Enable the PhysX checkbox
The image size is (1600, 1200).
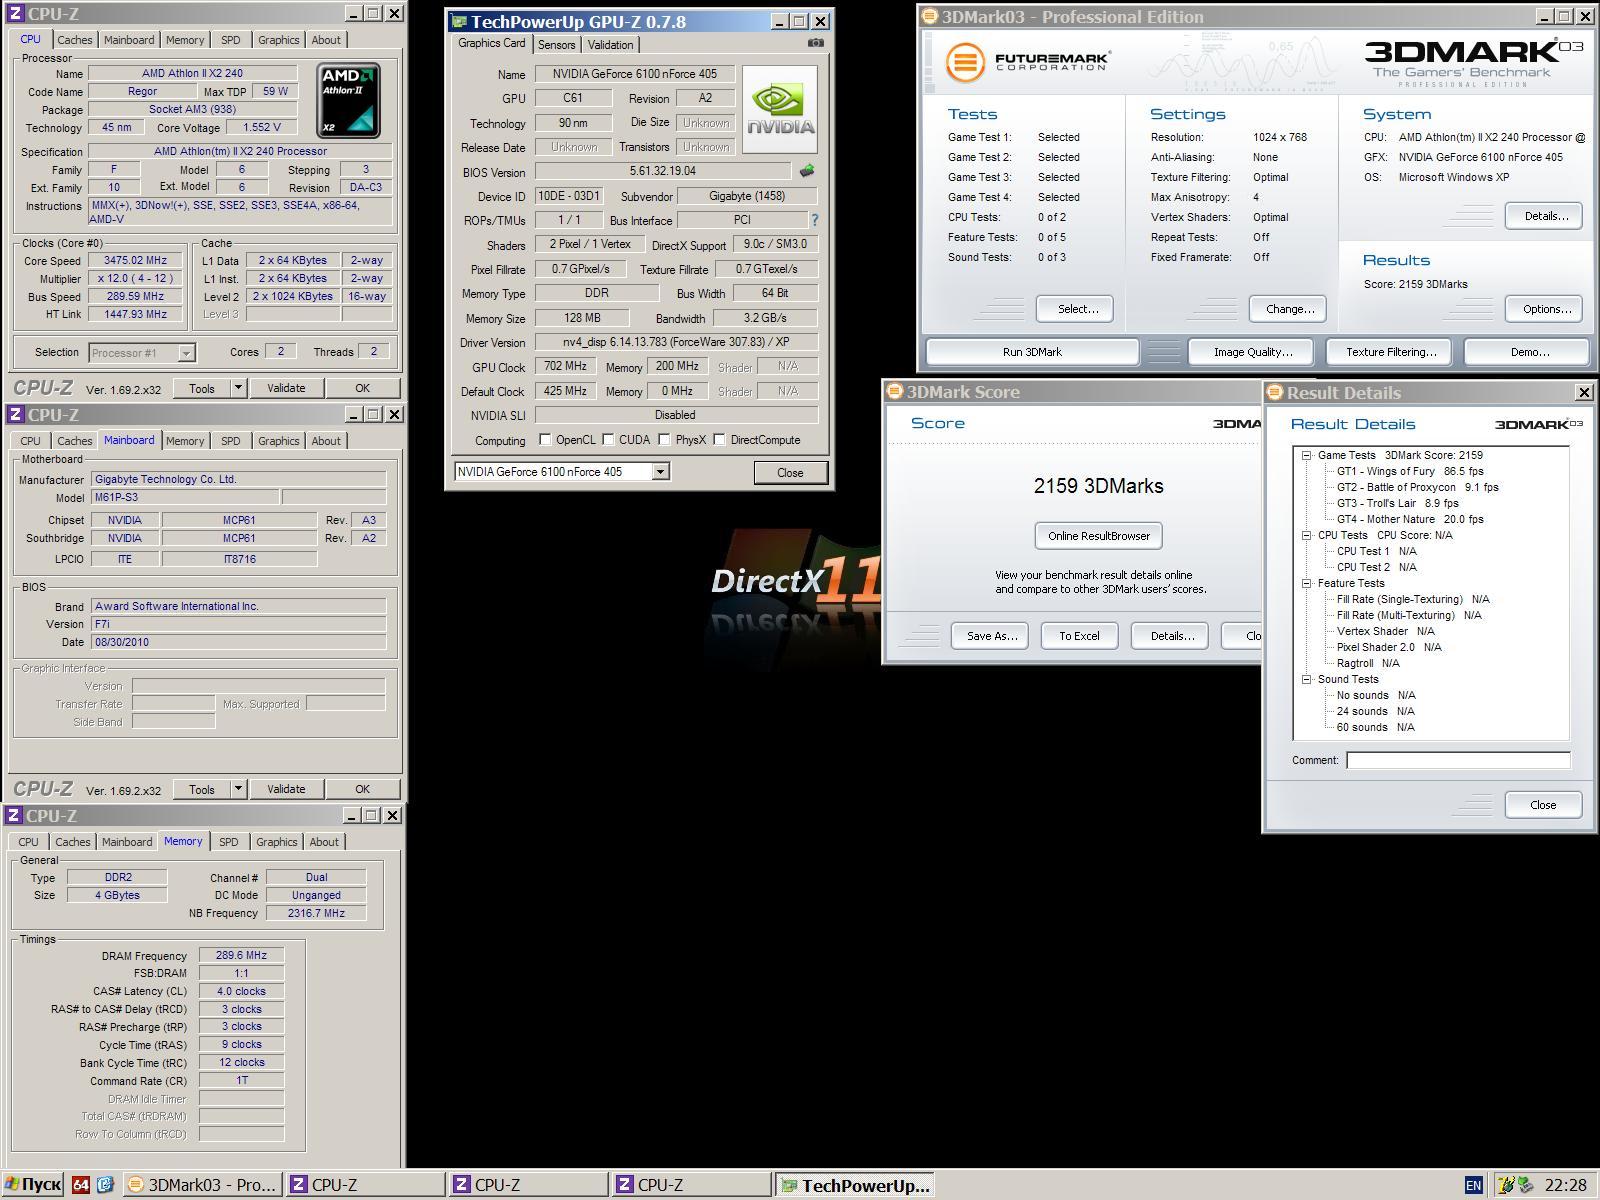pyautogui.click(x=664, y=439)
